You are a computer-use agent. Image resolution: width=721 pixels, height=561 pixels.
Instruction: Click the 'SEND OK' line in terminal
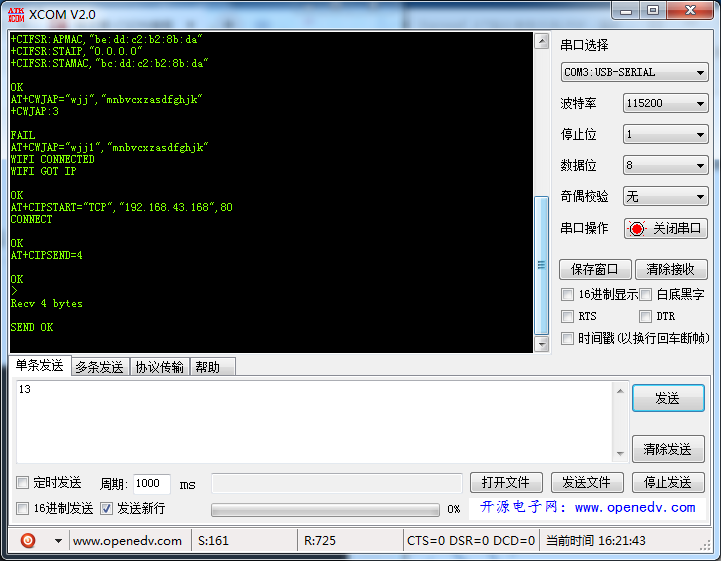point(32,327)
